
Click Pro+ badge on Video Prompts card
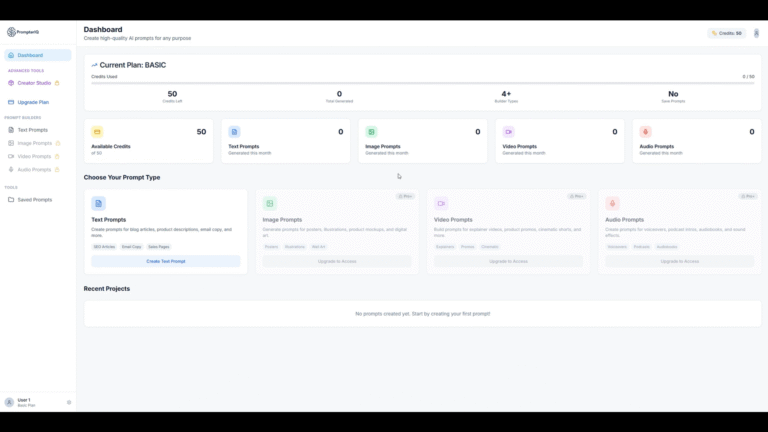click(576, 196)
